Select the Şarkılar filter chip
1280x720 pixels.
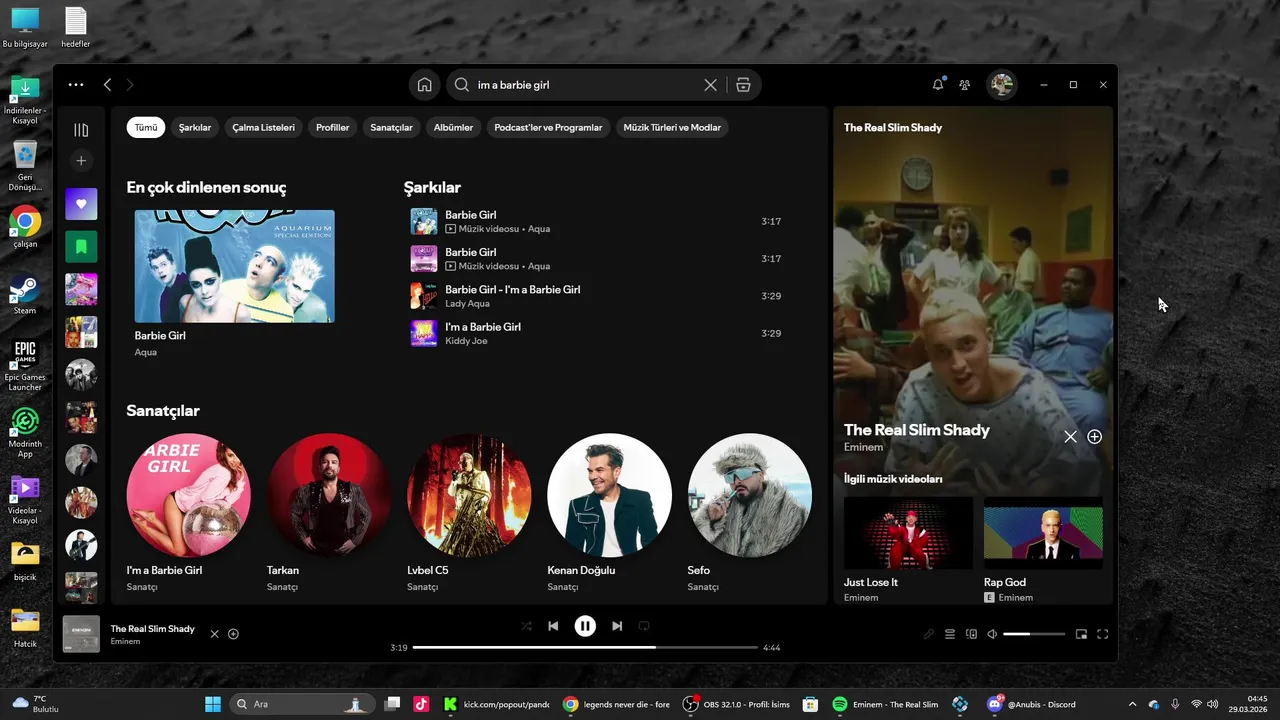pyautogui.click(x=195, y=128)
